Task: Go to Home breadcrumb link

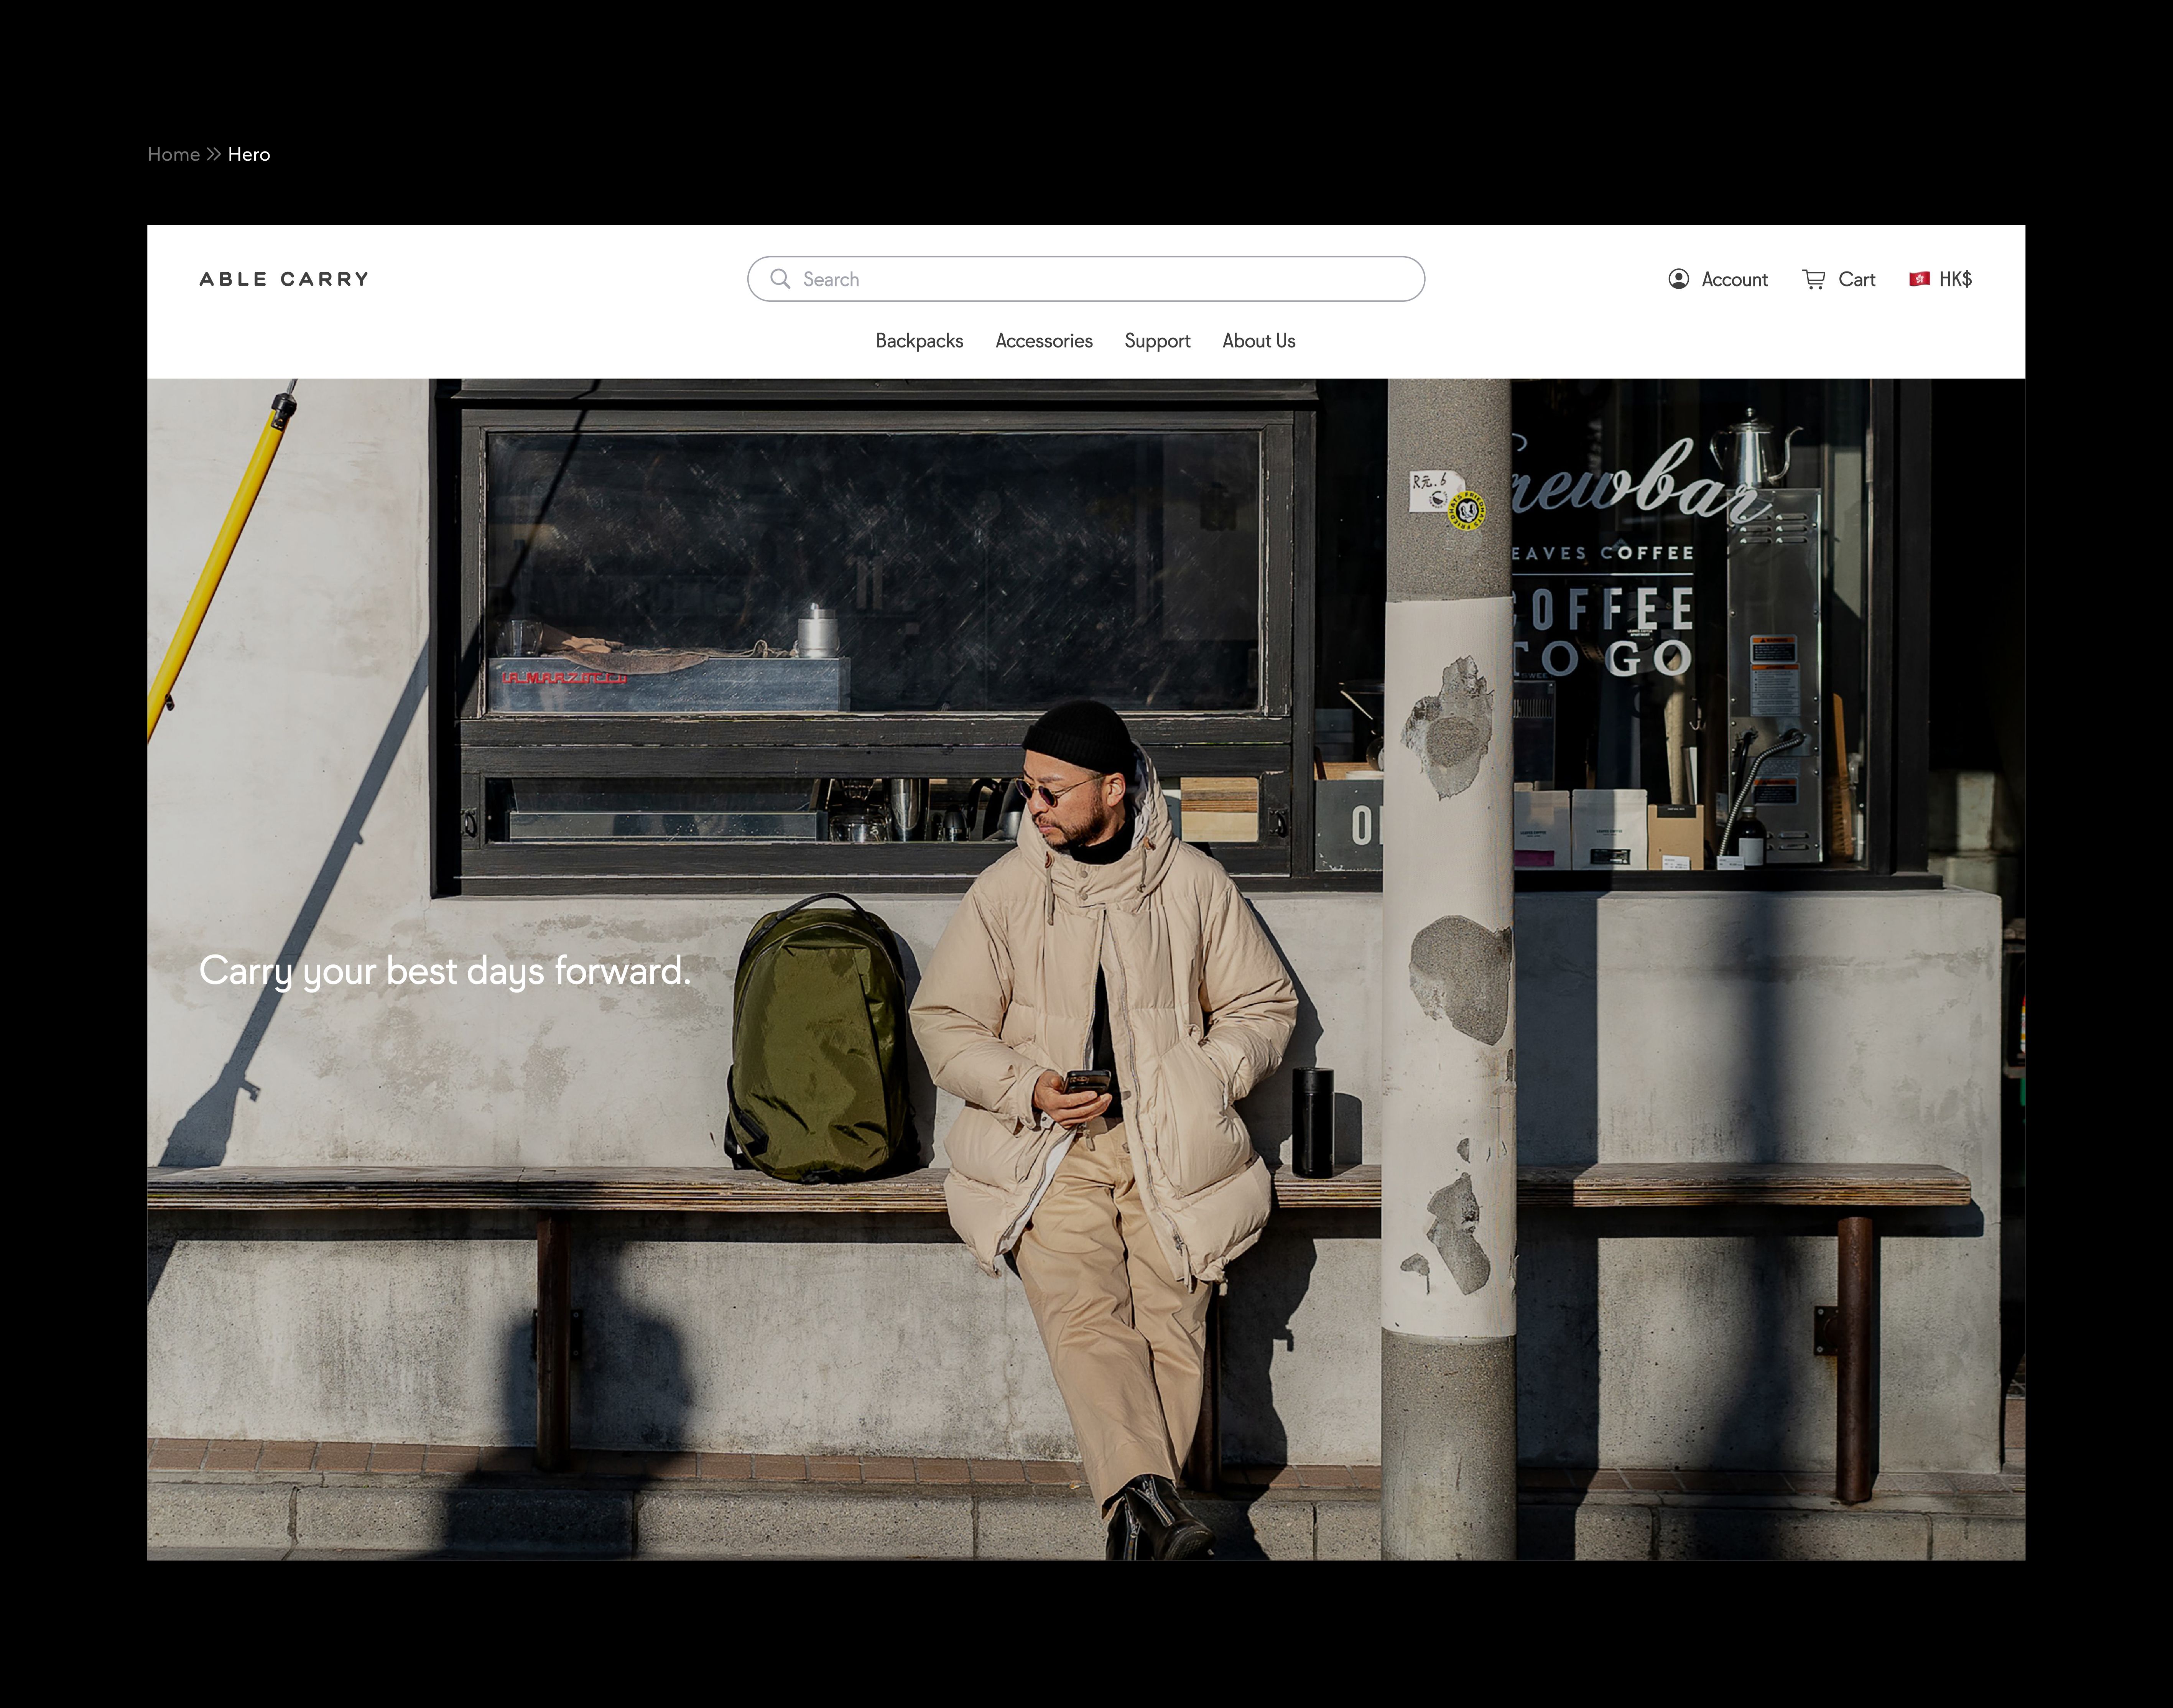Action: click(174, 154)
